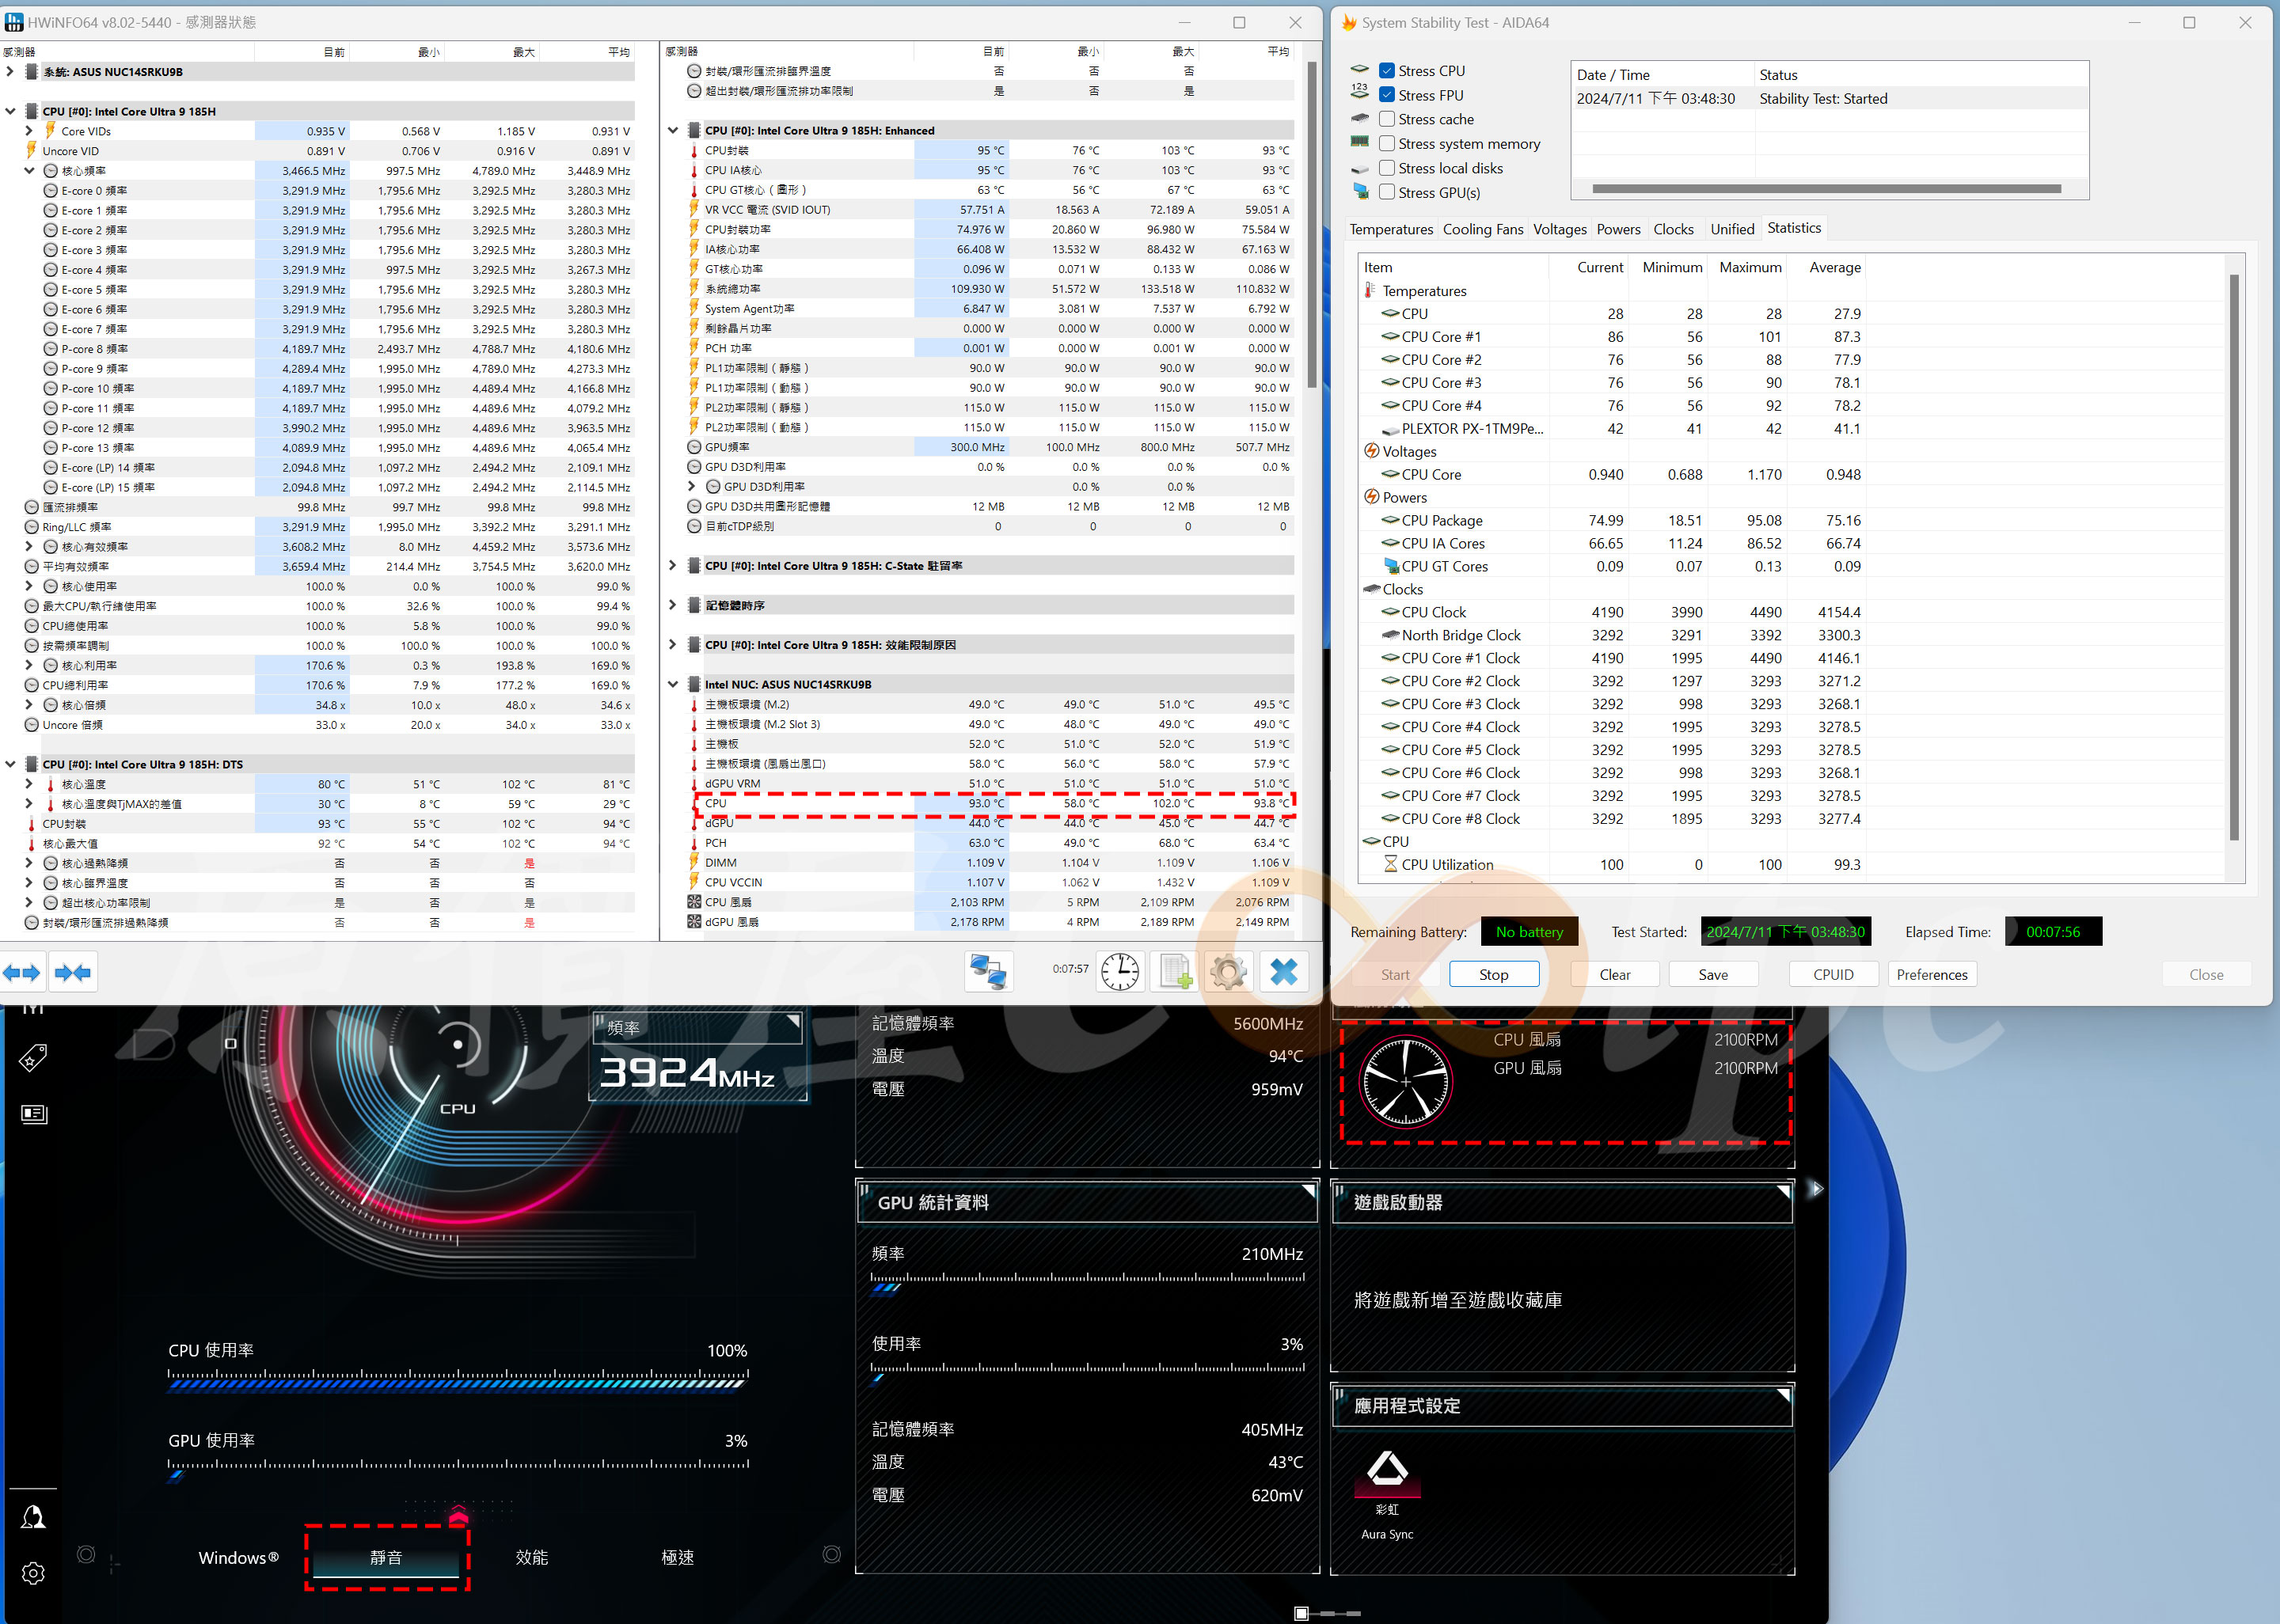The width and height of the screenshot is (2280, 1624).
Task: Select VR VCC 電流 (SVID IOUT) row
Action: click(989, 210)
